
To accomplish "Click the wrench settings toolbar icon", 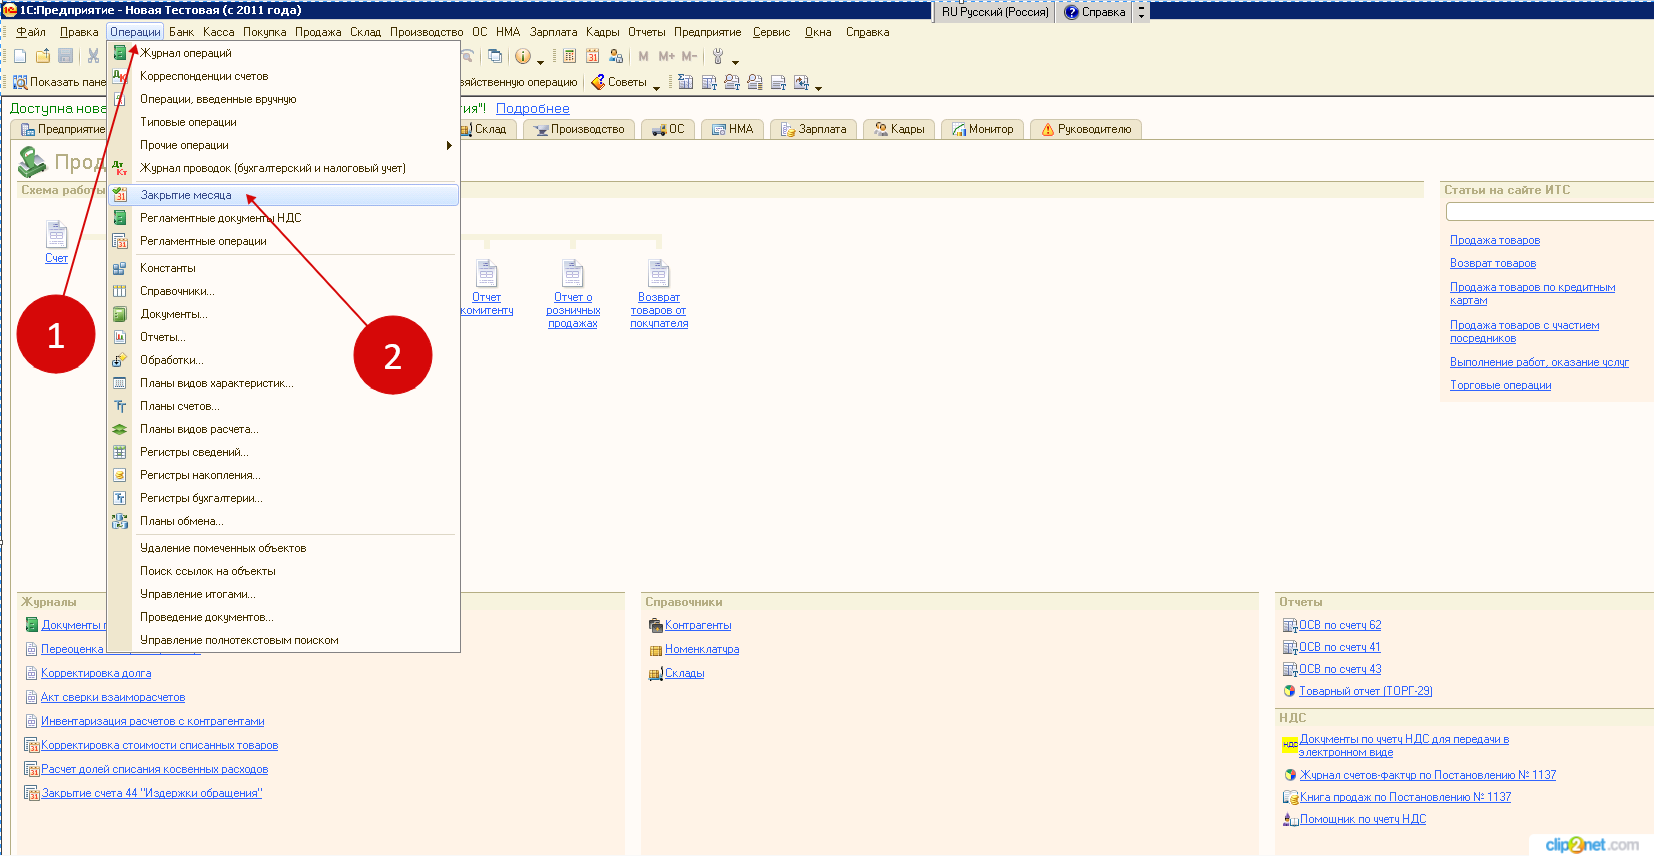I will click(718, 56).
